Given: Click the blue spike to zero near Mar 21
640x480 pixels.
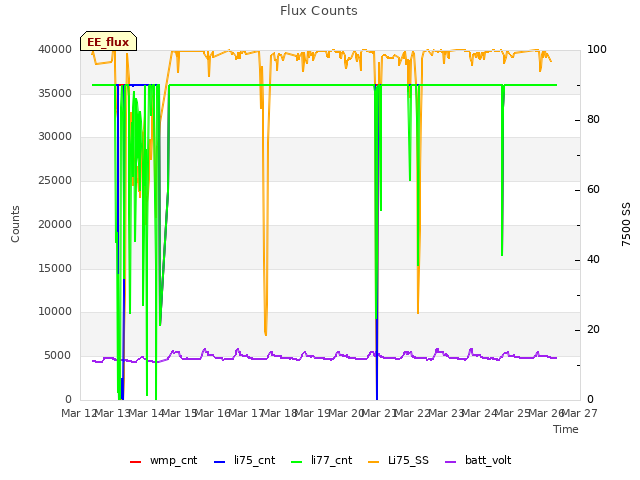Looking at the screenshot, I should pyautogui.click(x=377, y=359).
